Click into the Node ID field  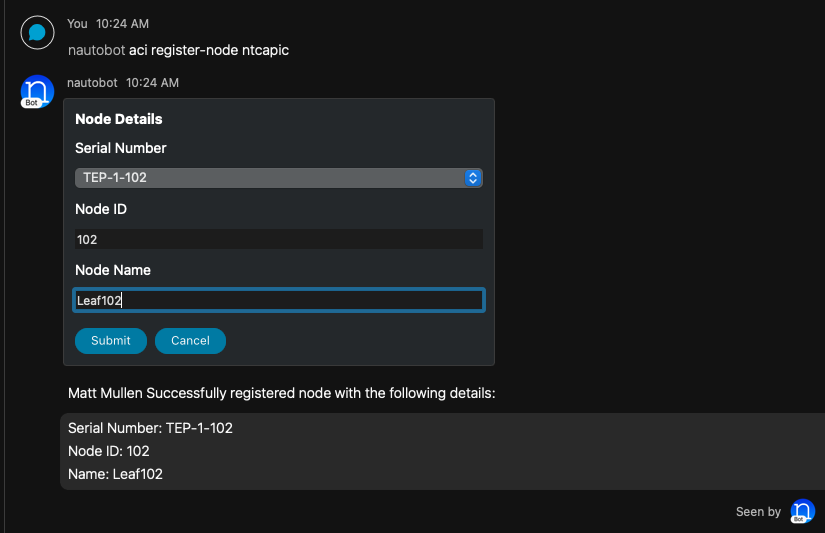(x=279, y=240)
